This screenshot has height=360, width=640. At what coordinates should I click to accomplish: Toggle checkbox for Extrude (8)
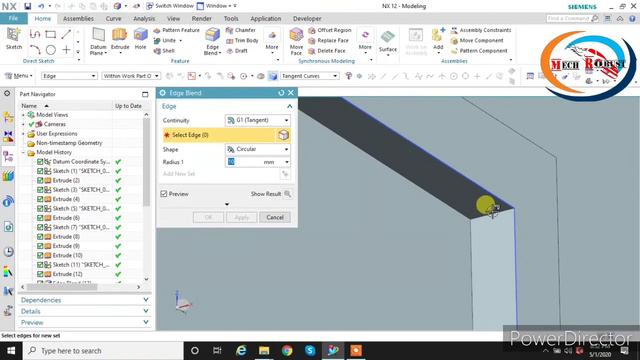coord(40,237)
